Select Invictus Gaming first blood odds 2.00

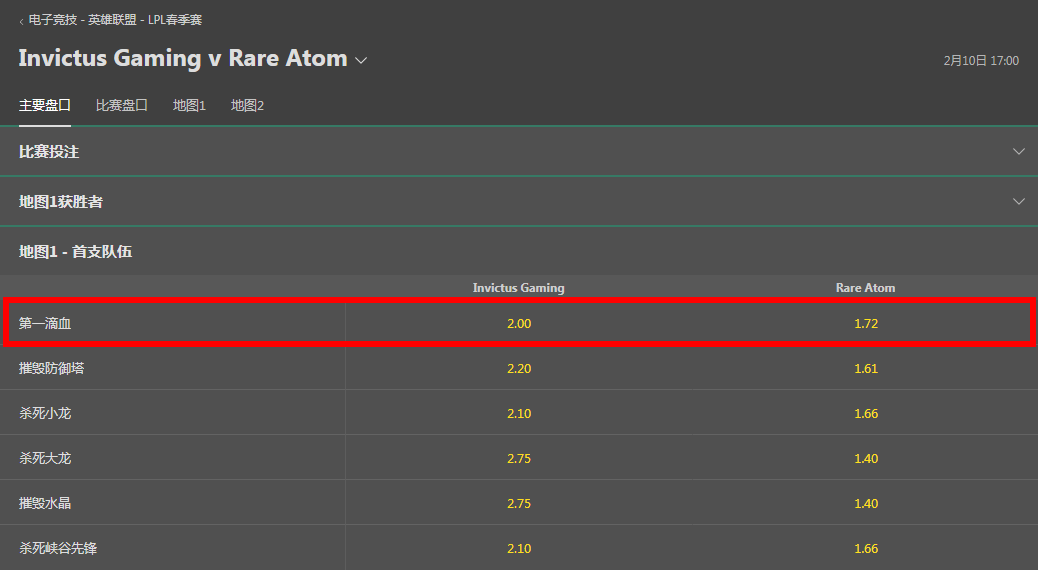[519, 323]
